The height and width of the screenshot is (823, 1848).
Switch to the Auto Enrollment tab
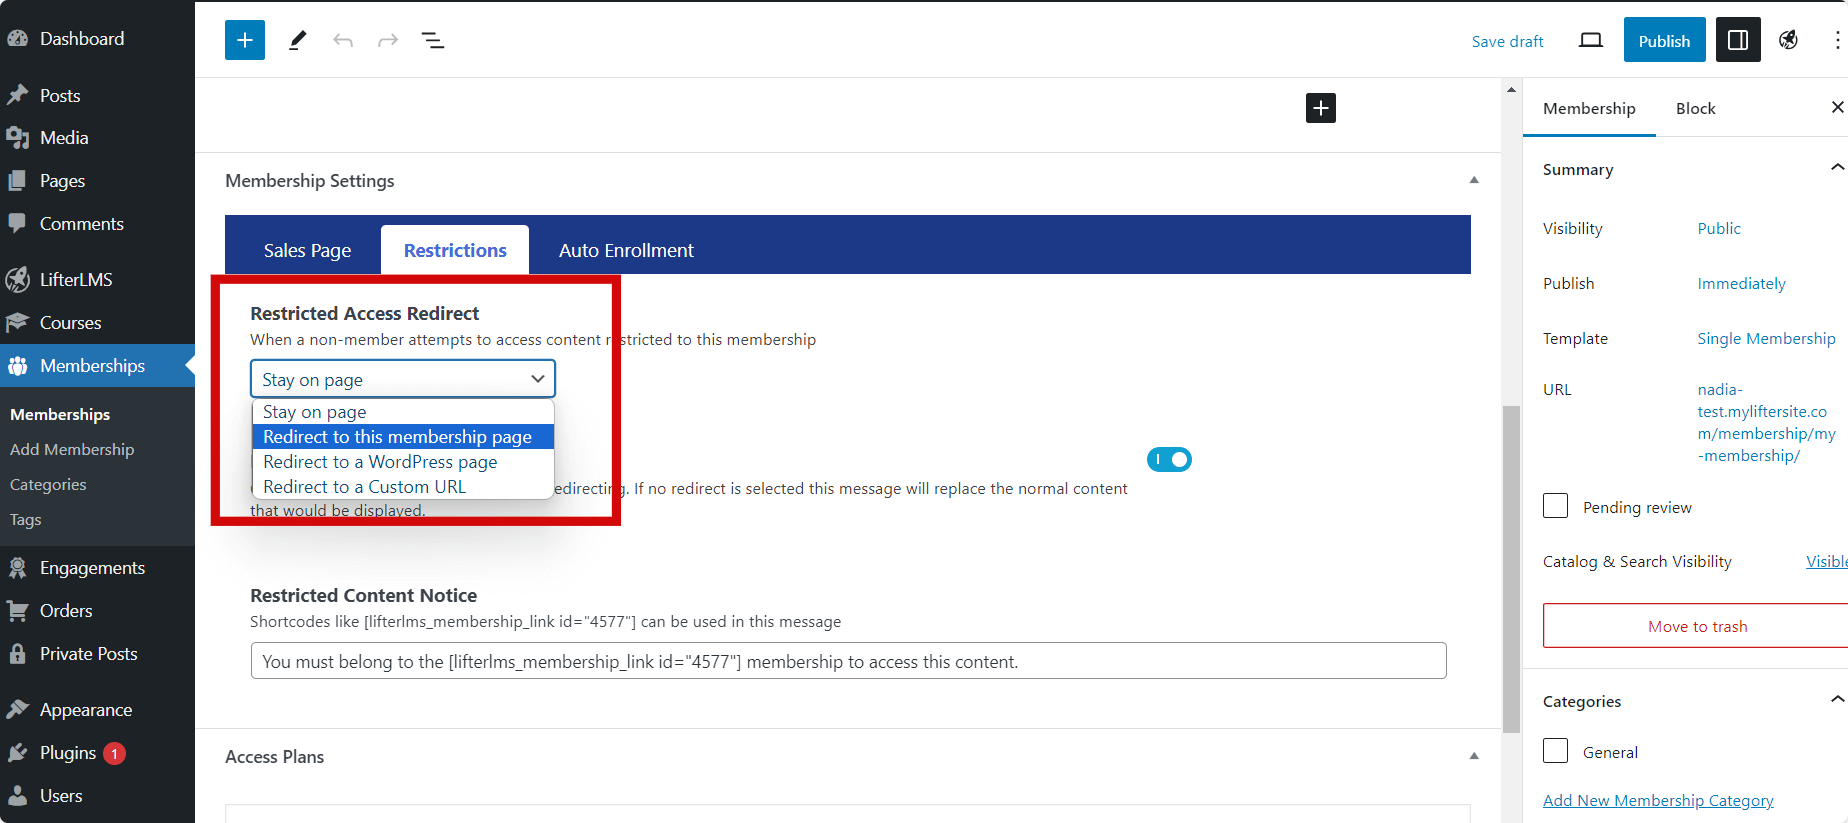pyautogui.click(x=626, y=250)
